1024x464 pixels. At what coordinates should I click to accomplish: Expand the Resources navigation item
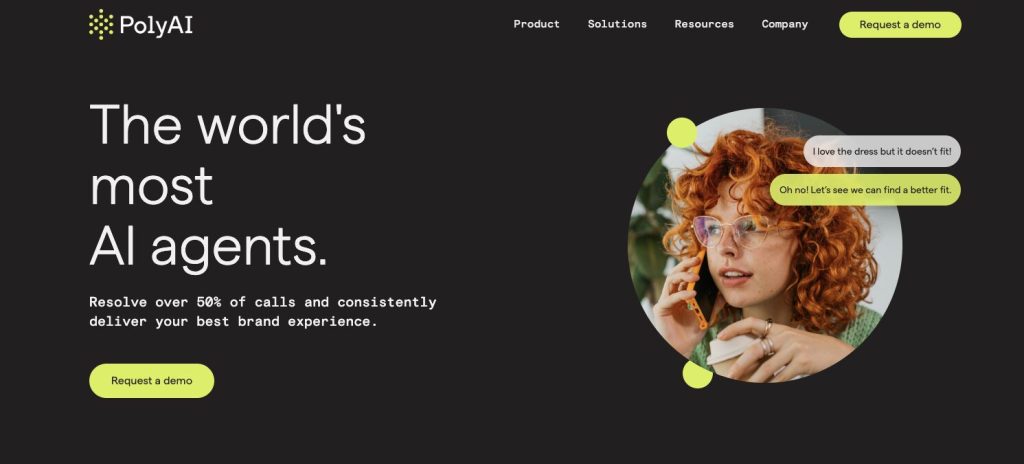(704, 24)
